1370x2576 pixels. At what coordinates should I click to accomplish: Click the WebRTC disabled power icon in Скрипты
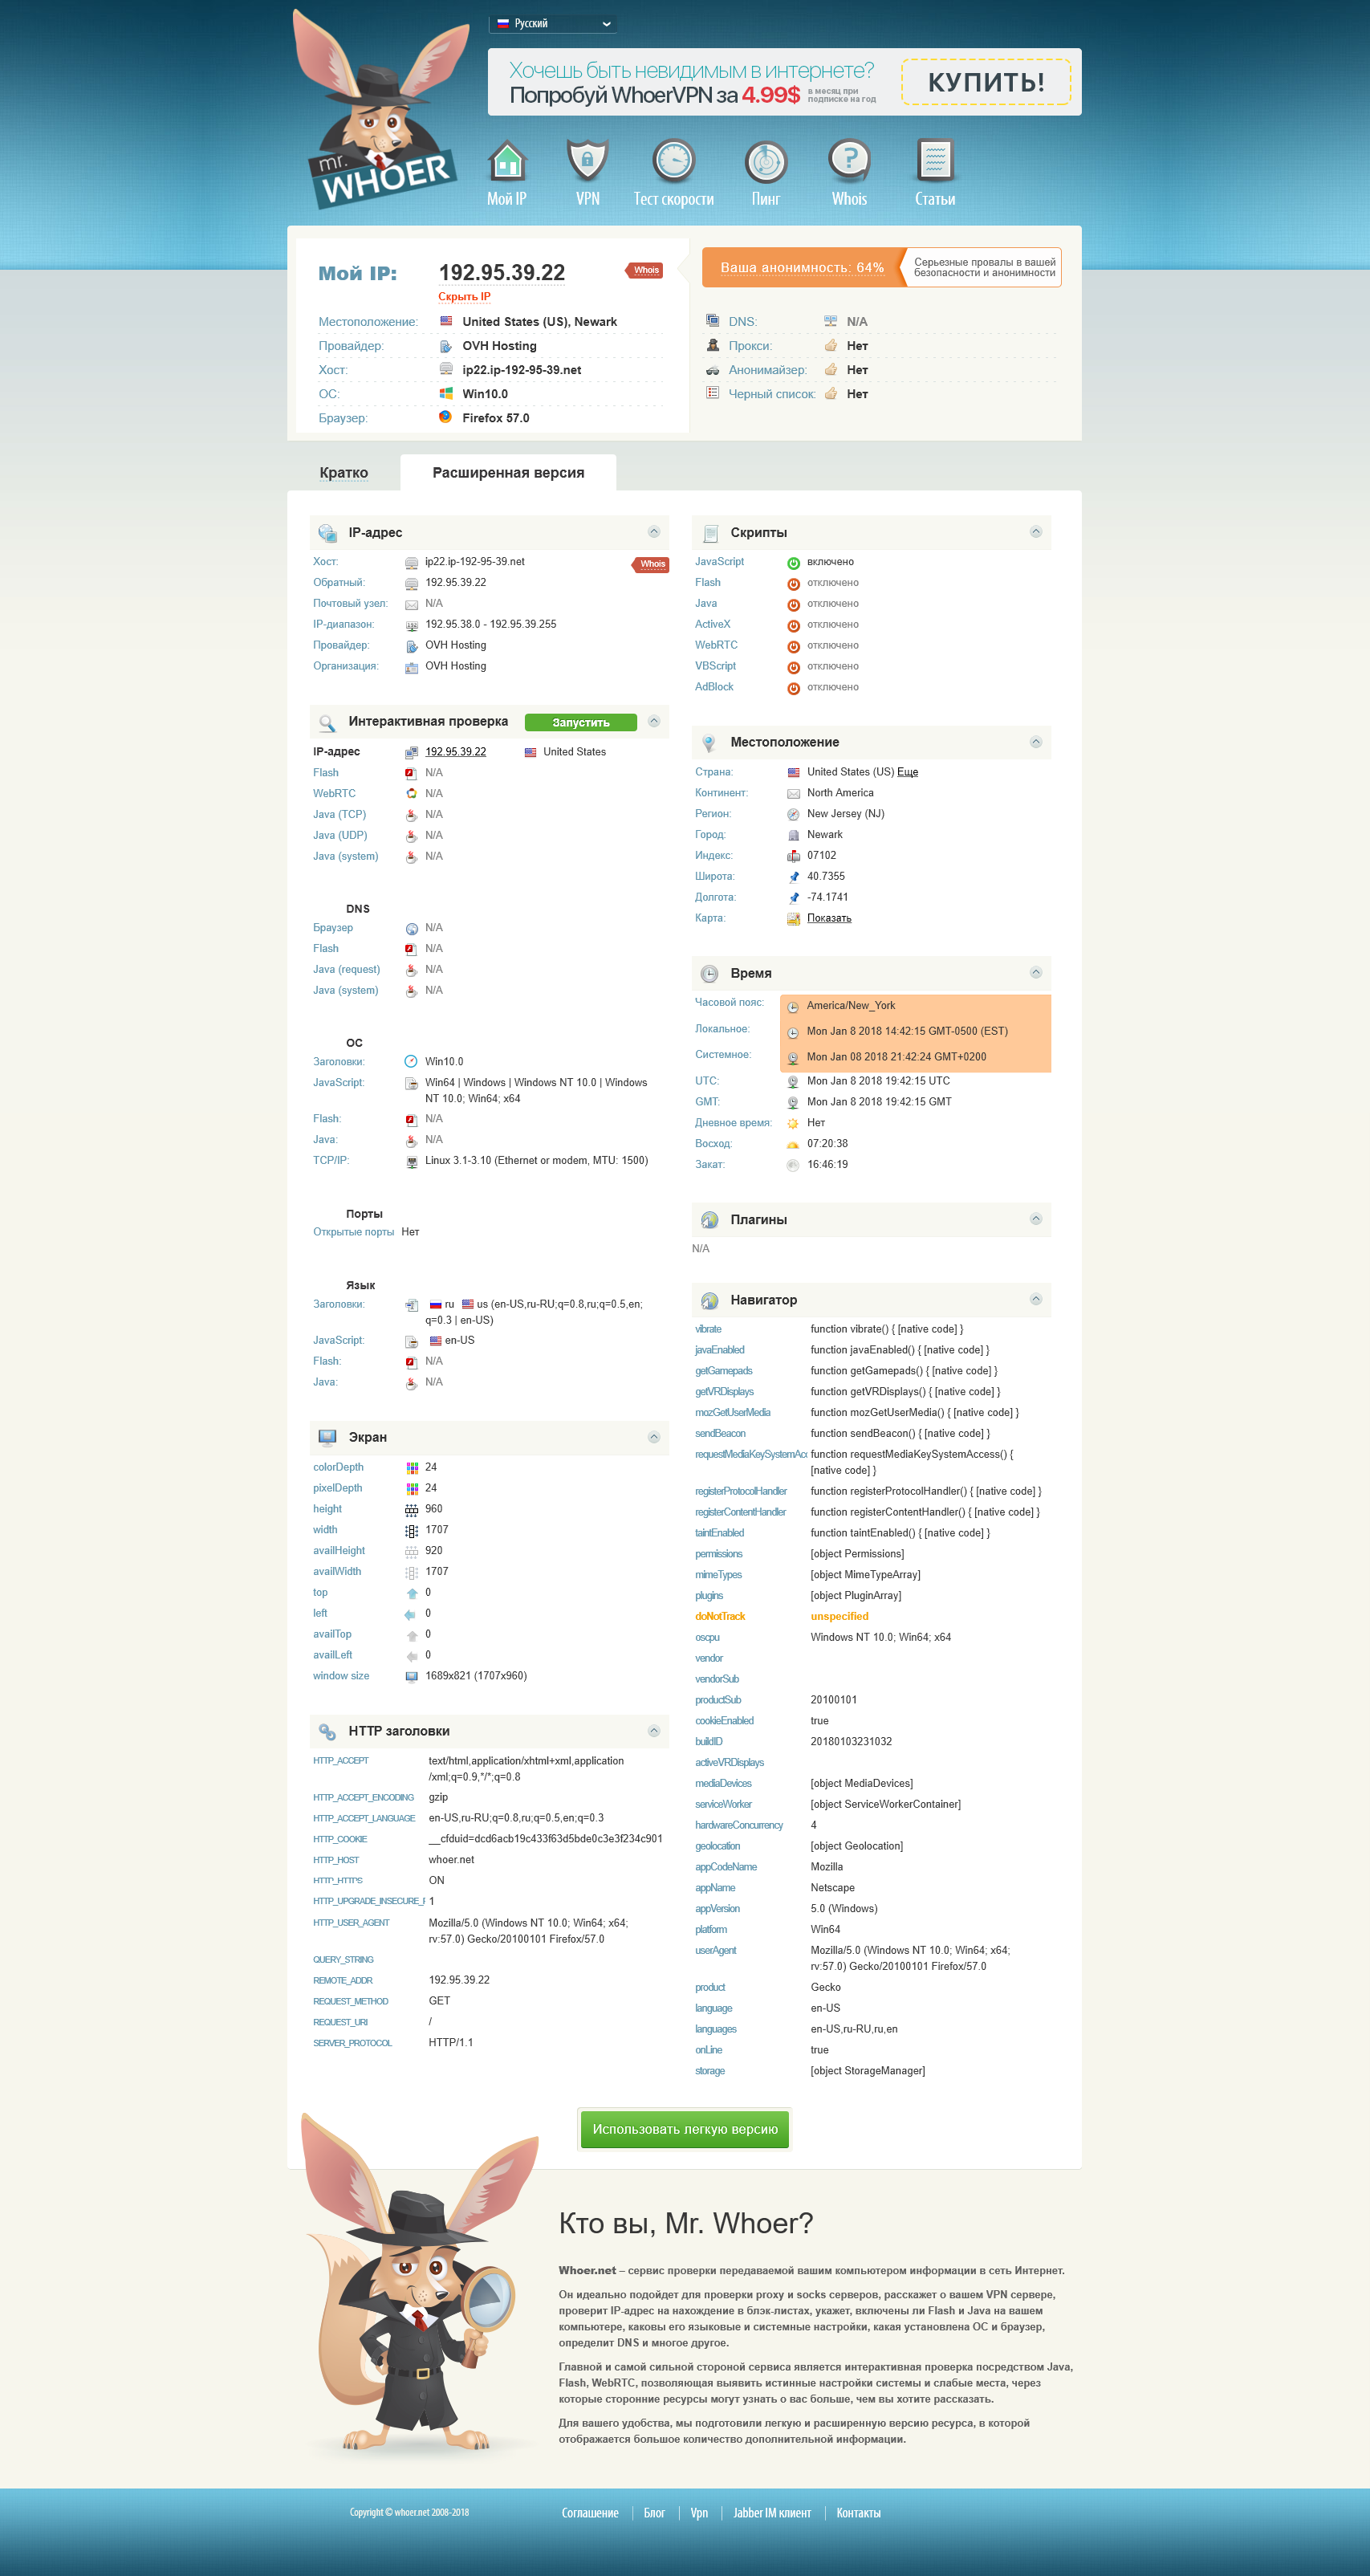coord(793,646)
